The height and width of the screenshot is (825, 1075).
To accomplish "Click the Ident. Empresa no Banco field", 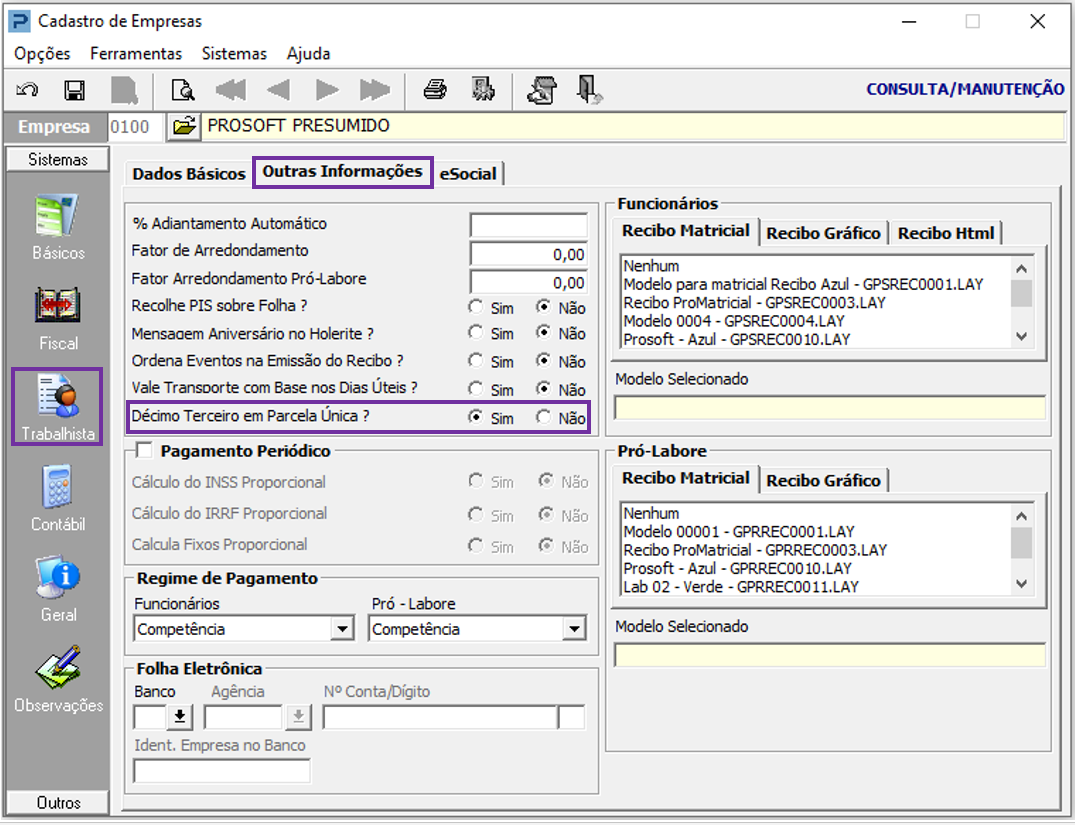I will pyautogui.click(x=221, y=771).
